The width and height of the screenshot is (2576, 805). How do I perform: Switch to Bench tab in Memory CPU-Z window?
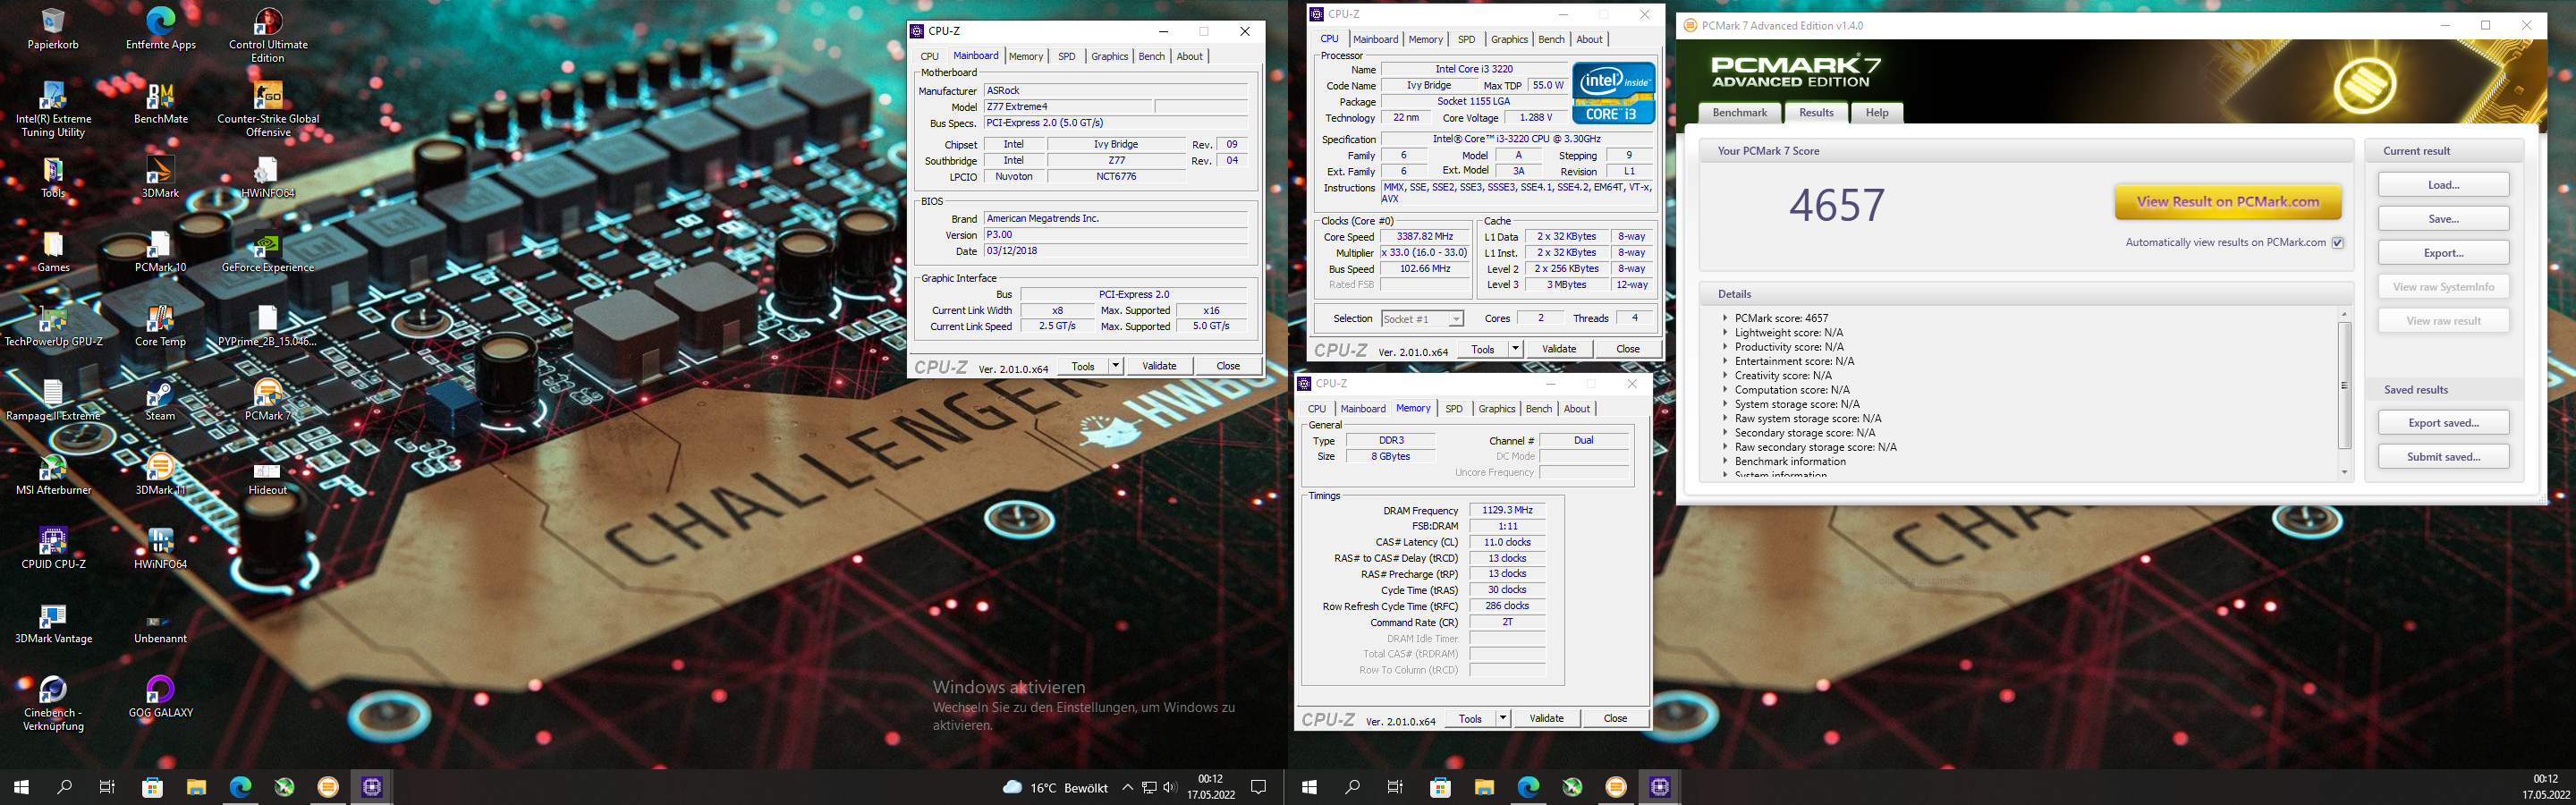click(x=1539, y=409)
